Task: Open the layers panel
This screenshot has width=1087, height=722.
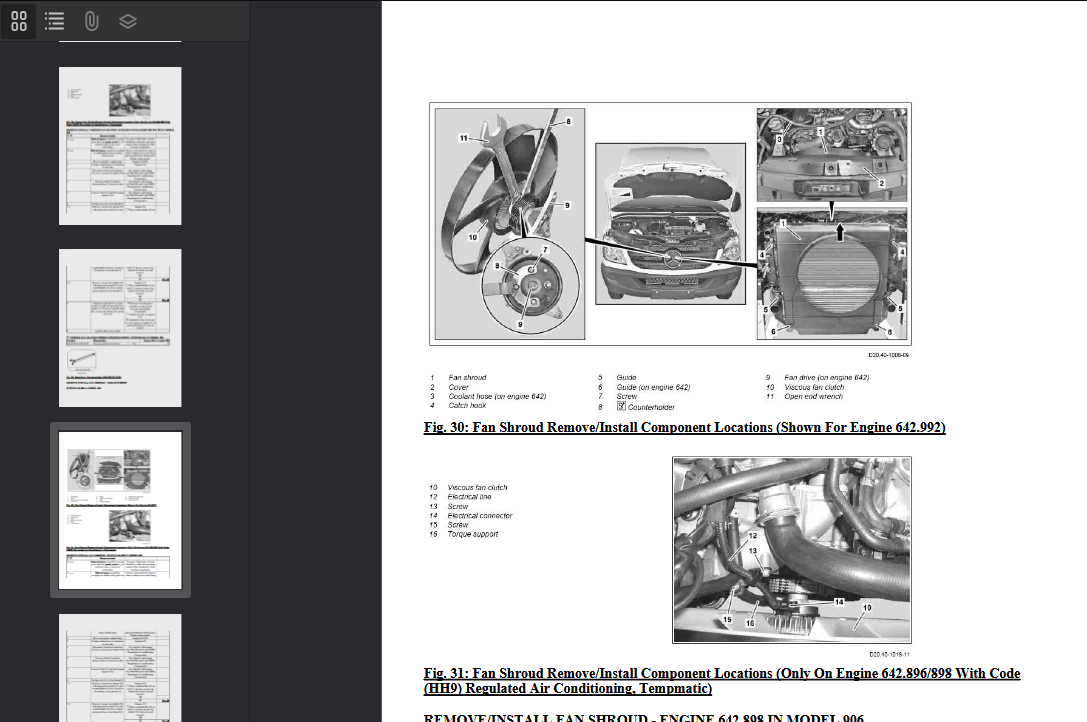Action: pyautogui.click(x=126, y=21)
